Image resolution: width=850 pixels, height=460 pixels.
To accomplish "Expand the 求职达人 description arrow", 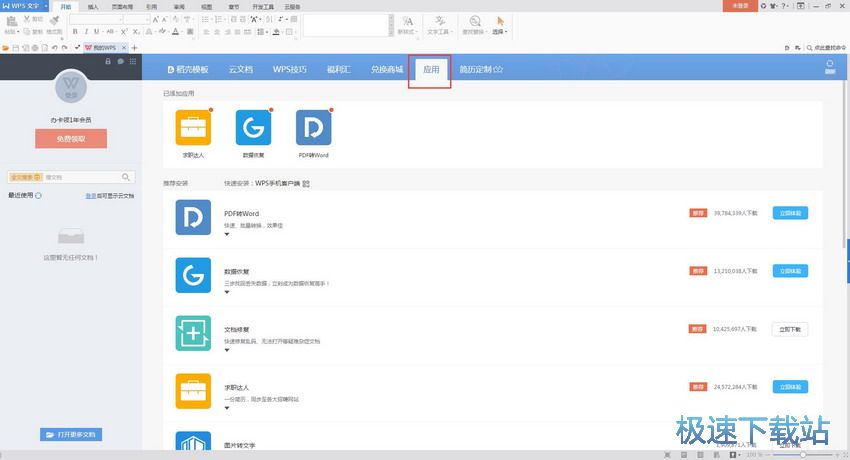I will click(x=227, y=408).
